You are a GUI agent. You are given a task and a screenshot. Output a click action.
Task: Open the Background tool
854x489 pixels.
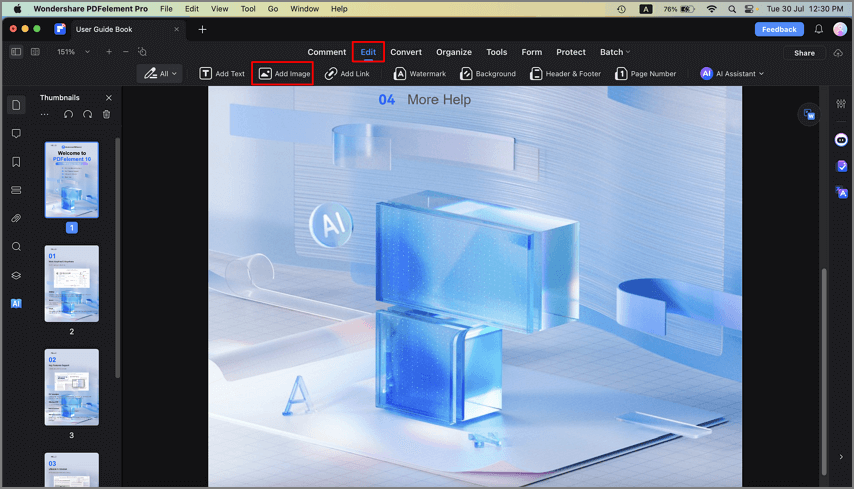pos(487,74)
